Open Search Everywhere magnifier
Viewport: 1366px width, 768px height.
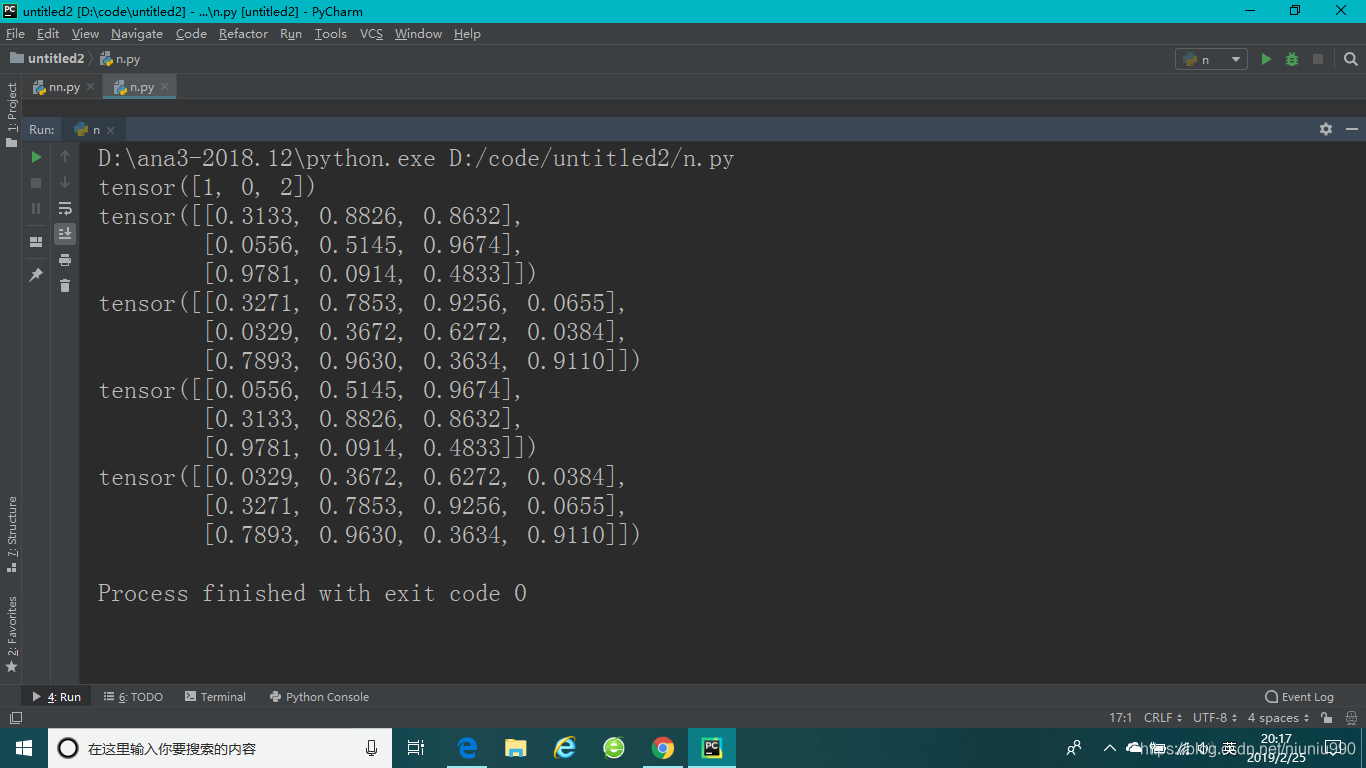[1351, 59]
